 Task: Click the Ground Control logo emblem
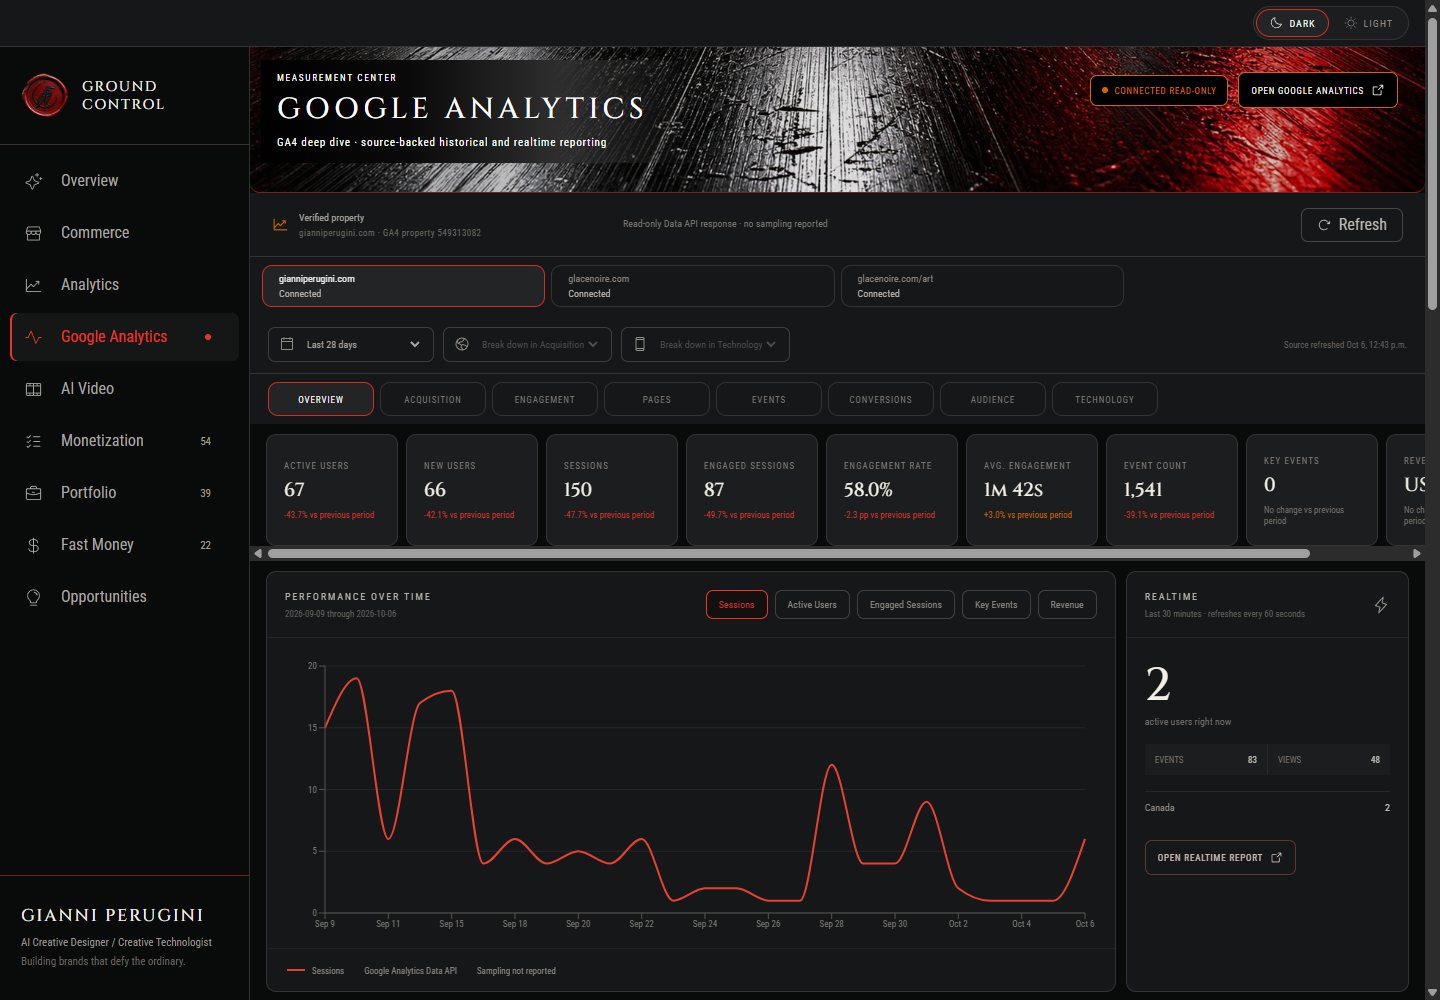tap(44, 96)
